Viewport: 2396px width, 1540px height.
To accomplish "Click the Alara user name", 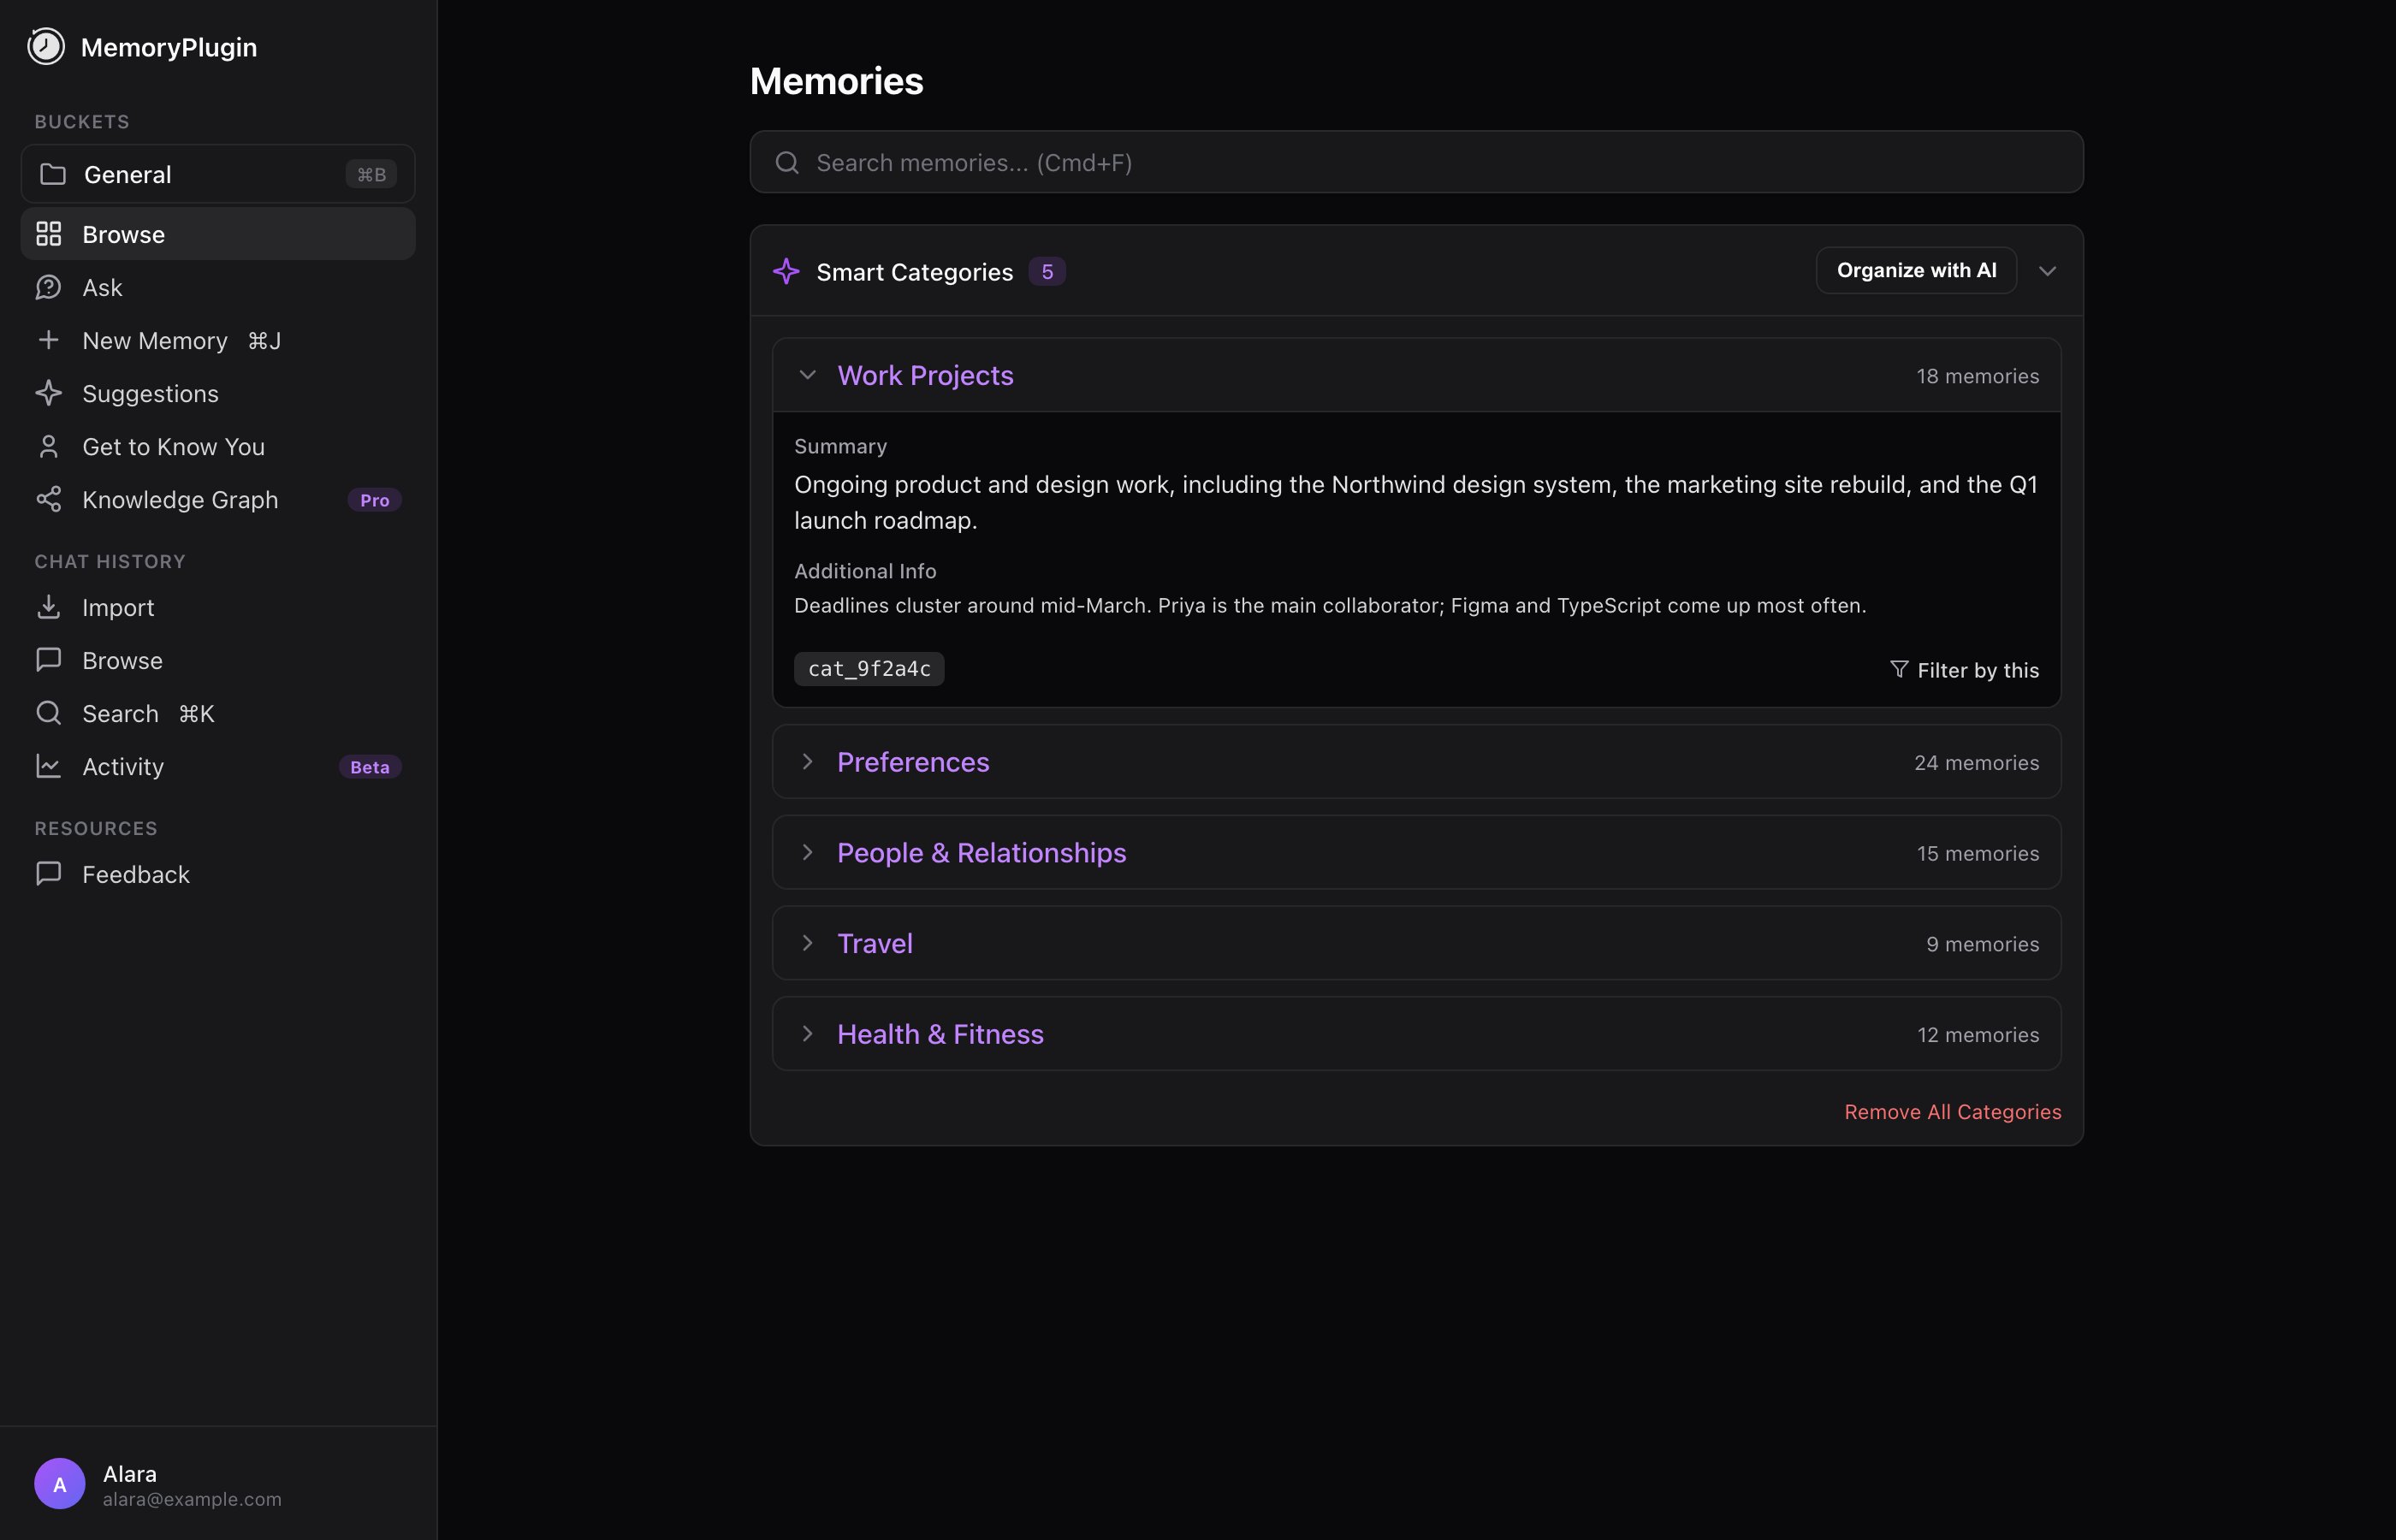I will (130, 1473).
